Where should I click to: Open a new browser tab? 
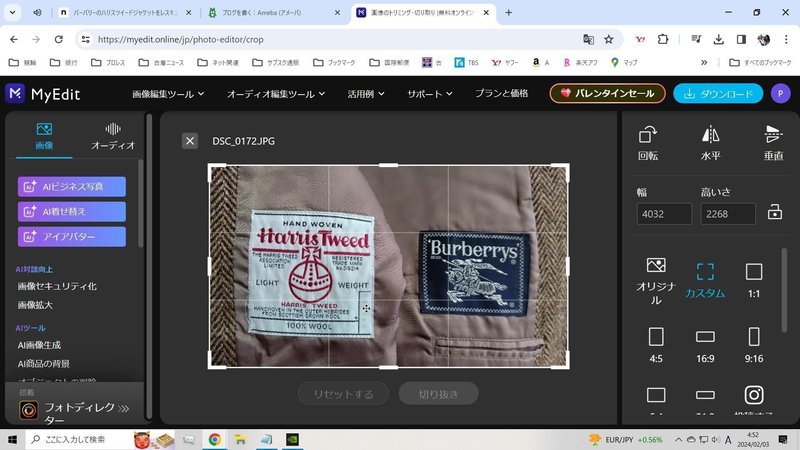(x=508, y=13)
